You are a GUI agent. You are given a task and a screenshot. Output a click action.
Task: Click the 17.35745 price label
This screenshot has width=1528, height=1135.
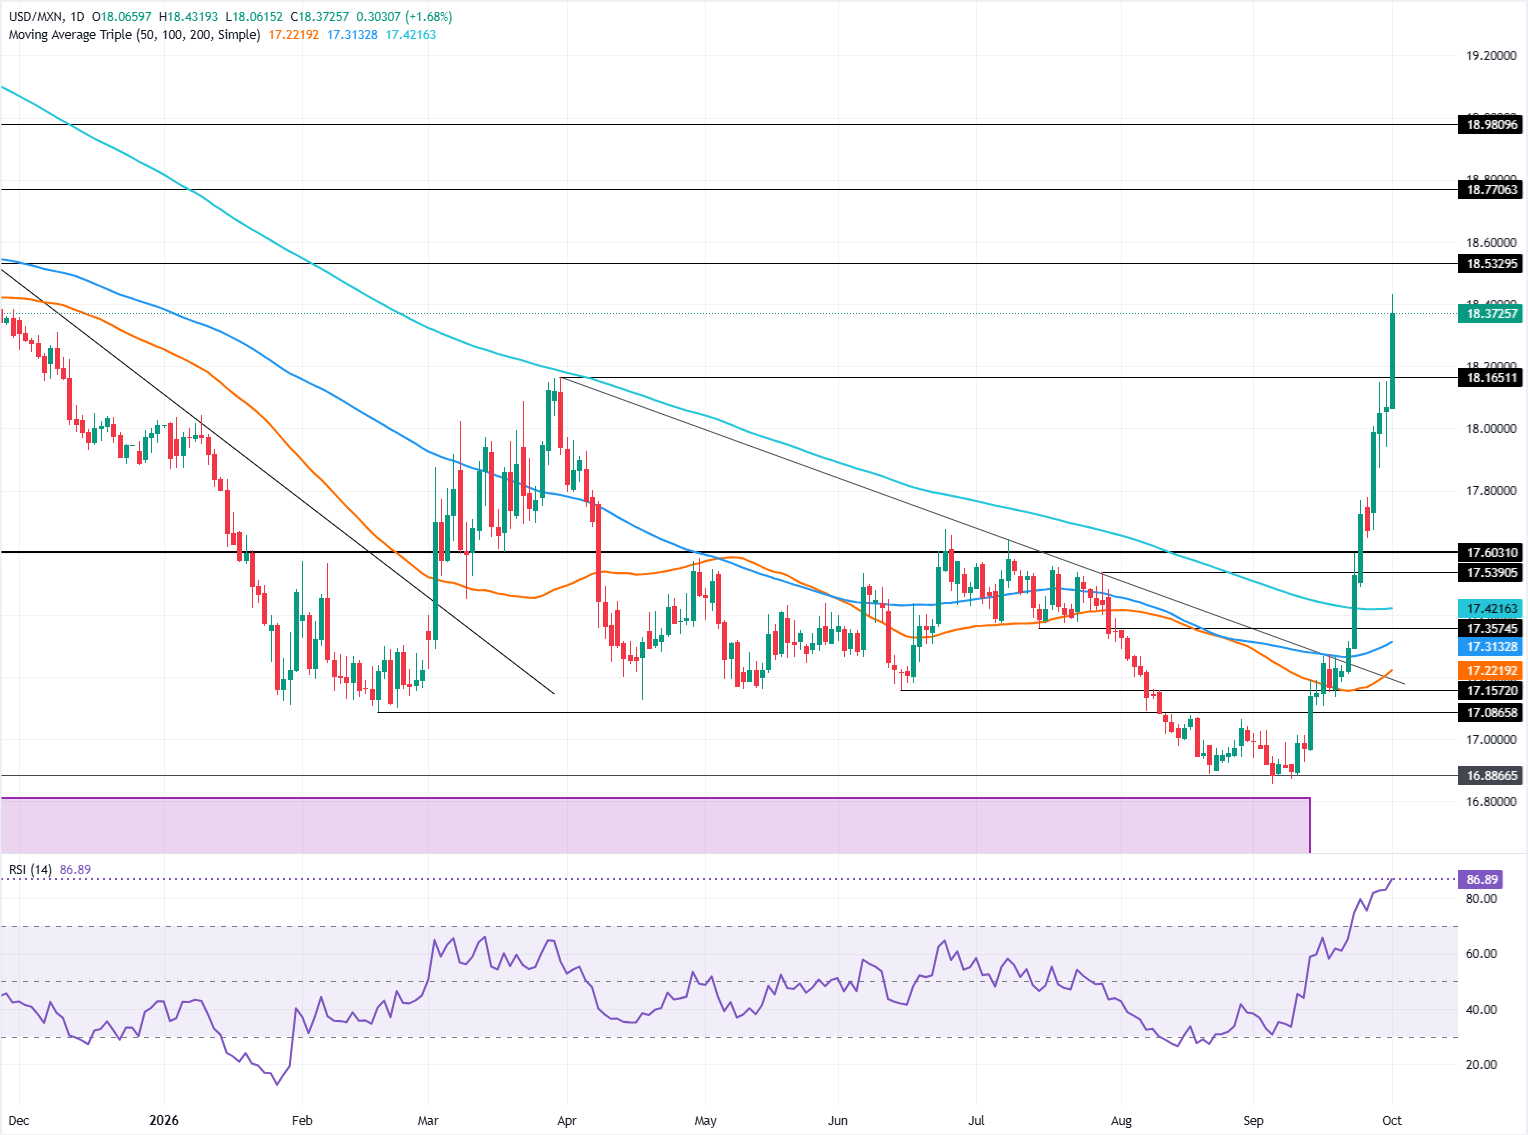[1491, 628]
